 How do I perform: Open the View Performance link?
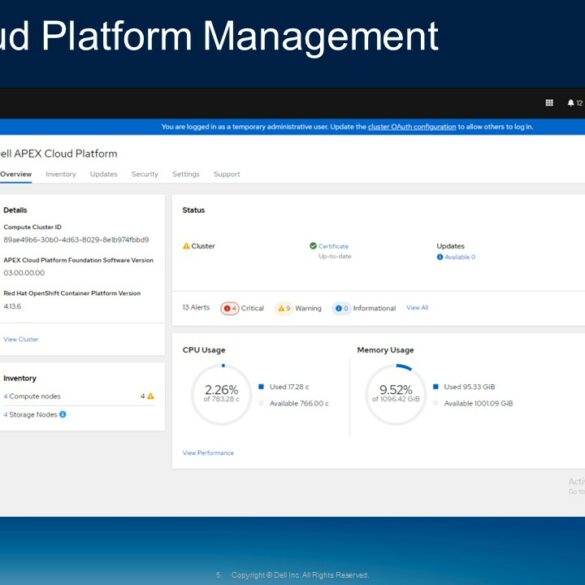point(208,453)
